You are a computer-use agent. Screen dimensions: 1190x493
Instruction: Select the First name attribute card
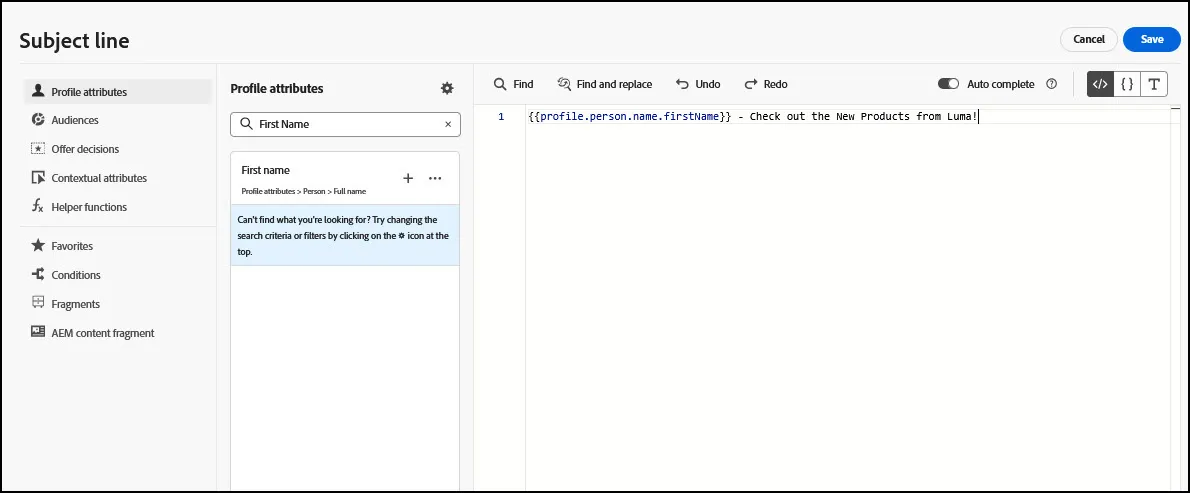(x=345, y=178)
